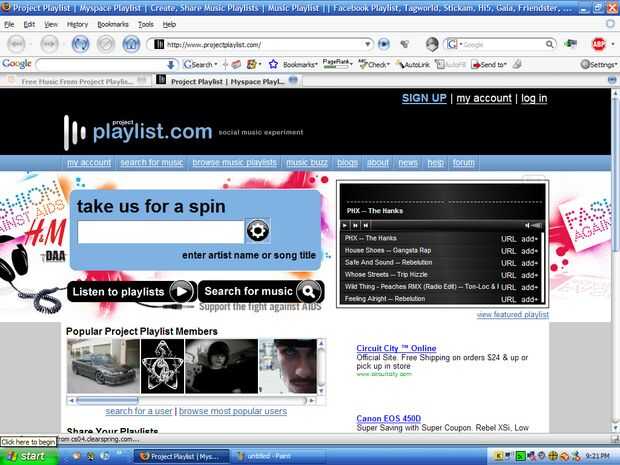This screenshot has height=465, width=620.
Task: Open search engine selector dropdown
Action: pos(454,44)
